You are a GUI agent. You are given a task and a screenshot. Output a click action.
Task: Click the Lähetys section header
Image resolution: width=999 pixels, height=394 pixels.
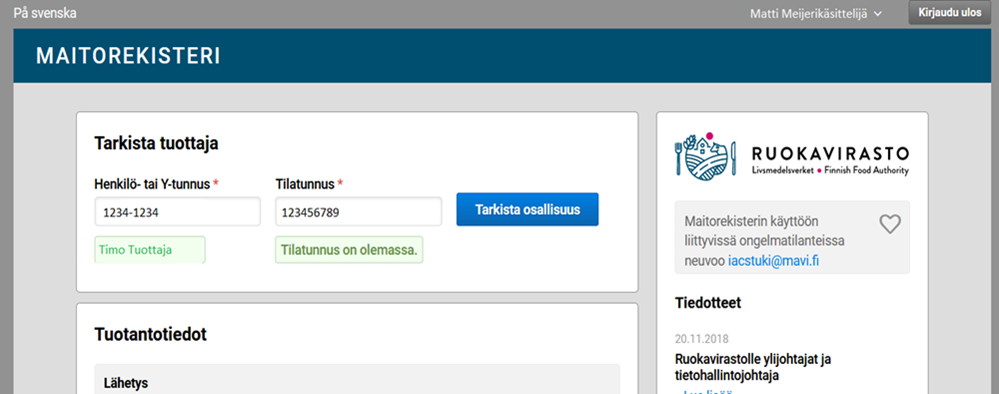[x=357, y=379]
